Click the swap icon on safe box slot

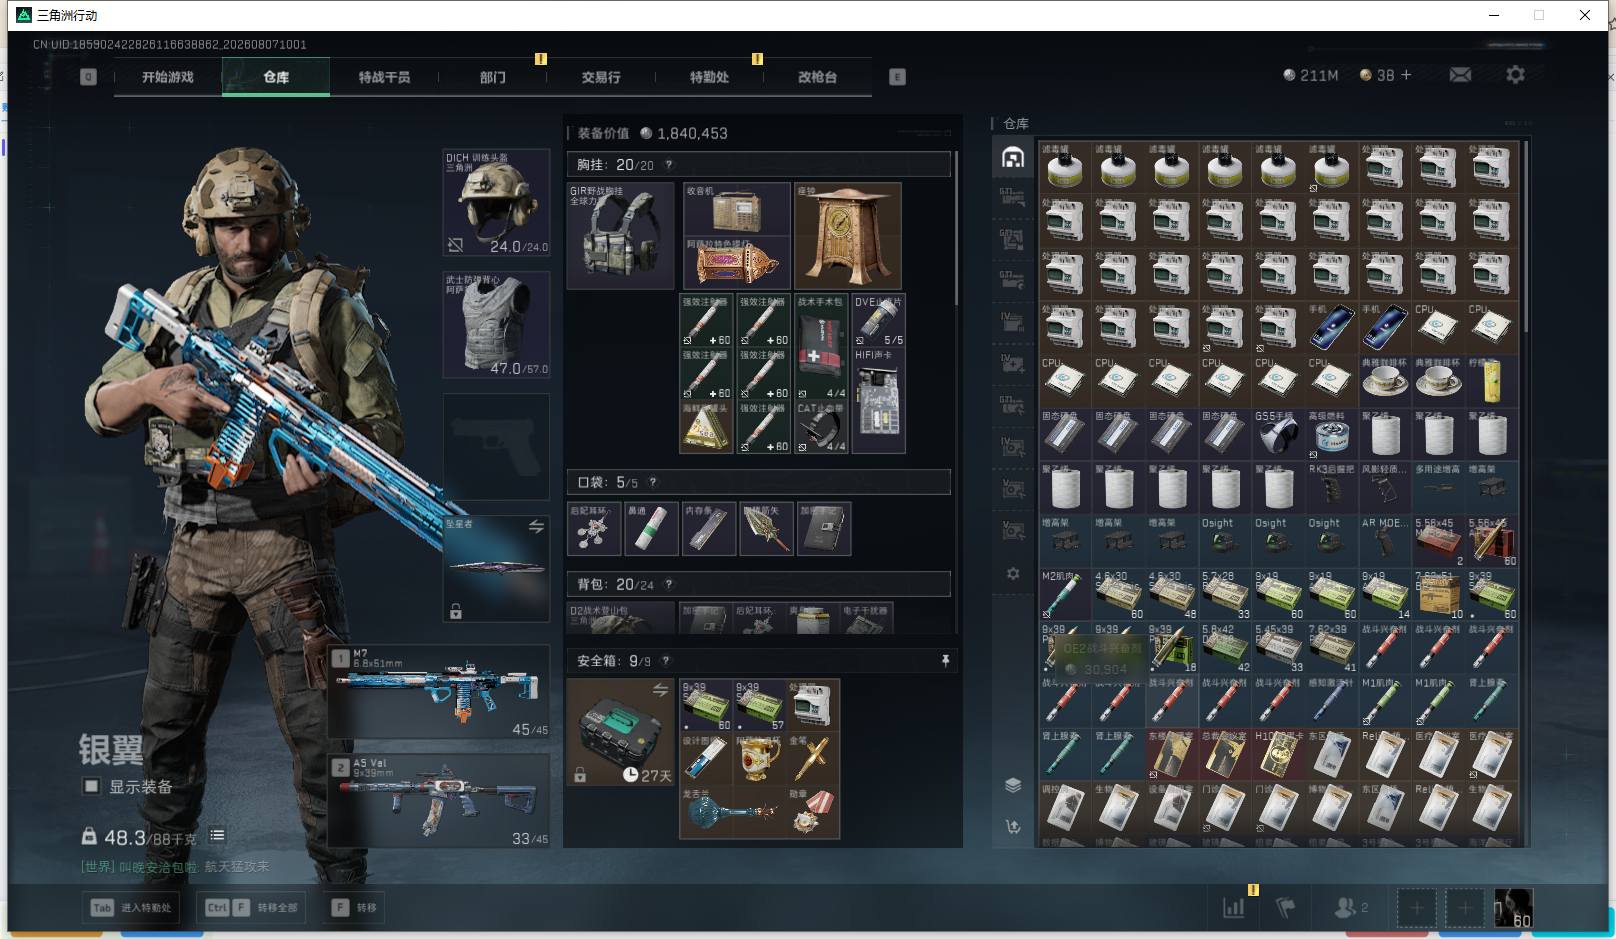tap(660, 690)
